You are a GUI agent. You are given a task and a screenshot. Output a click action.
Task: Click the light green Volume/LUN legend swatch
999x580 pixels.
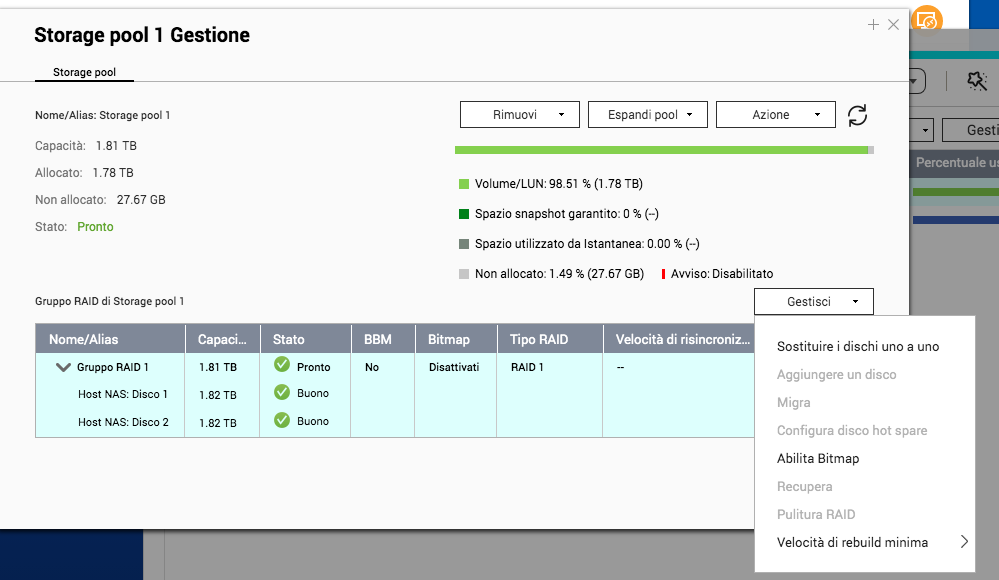[464, 184]
